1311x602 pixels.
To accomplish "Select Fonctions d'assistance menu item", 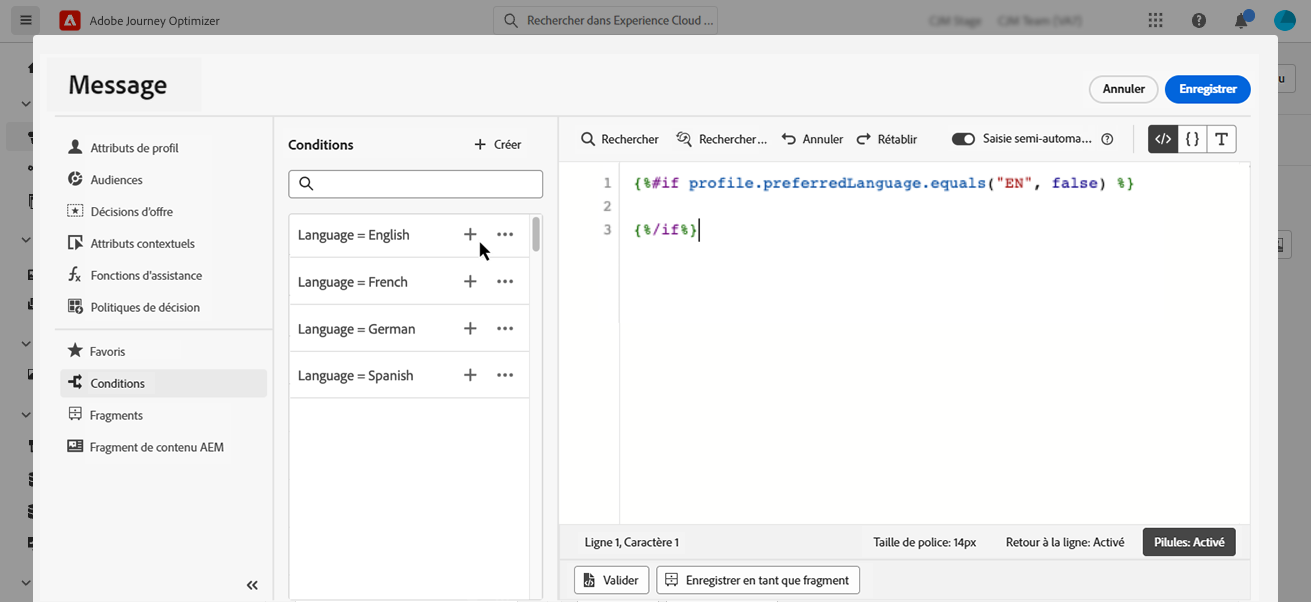I will tap(146, 275).
